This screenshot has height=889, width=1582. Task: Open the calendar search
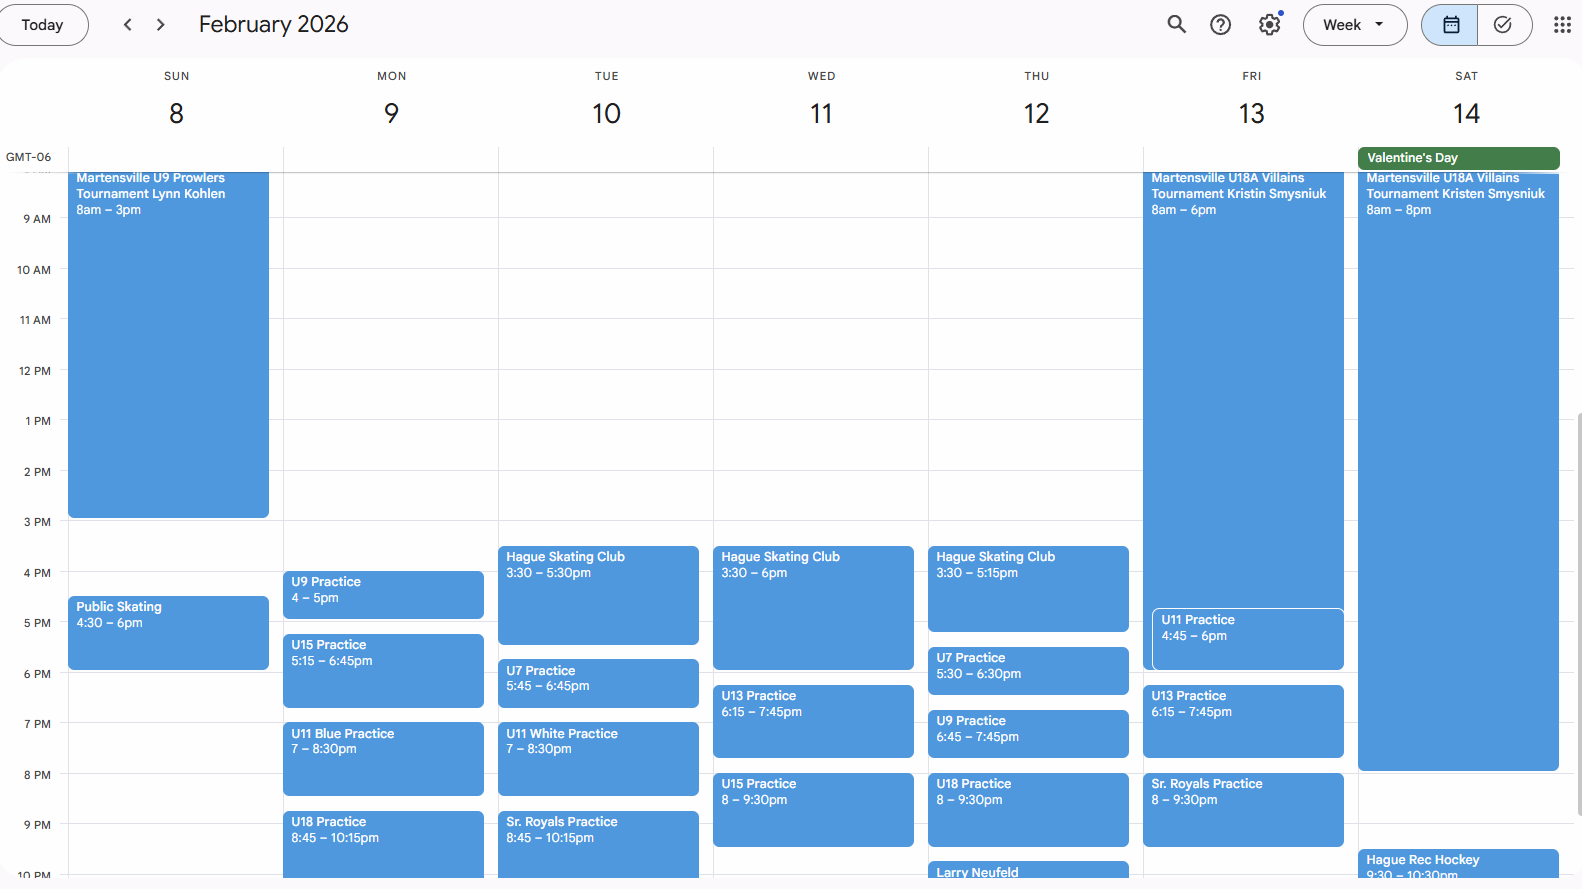pos(1176,25)
